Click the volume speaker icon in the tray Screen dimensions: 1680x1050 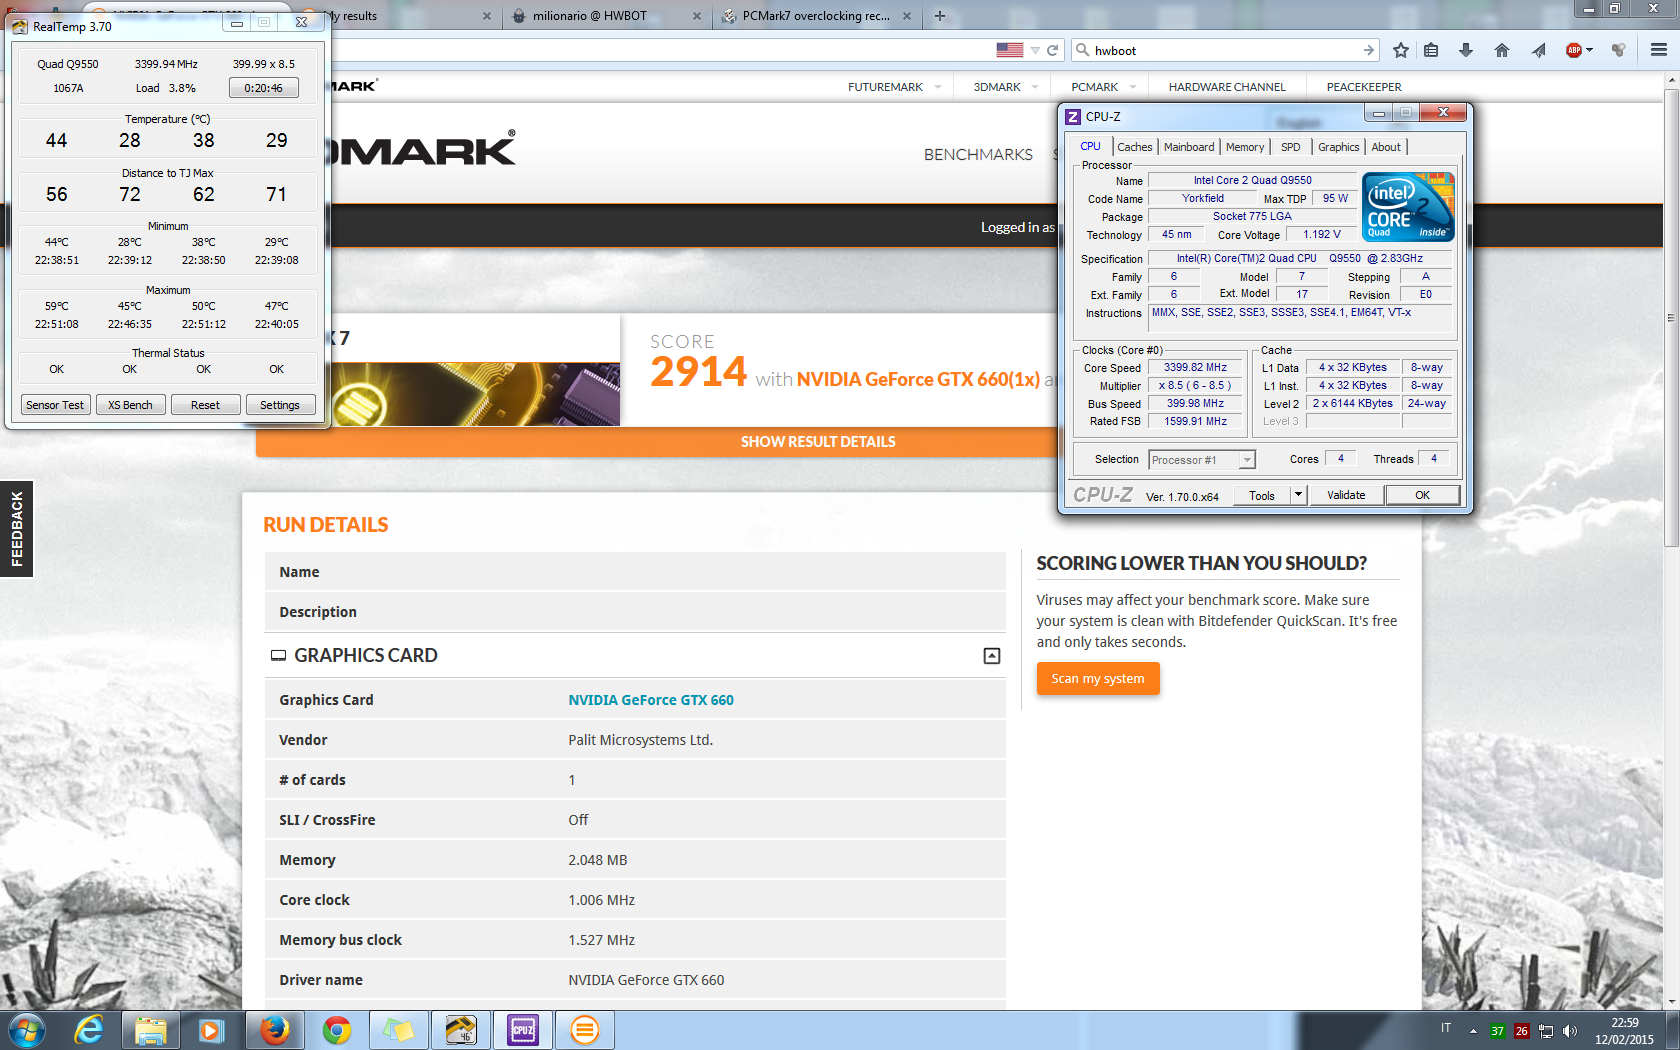1570,1031
